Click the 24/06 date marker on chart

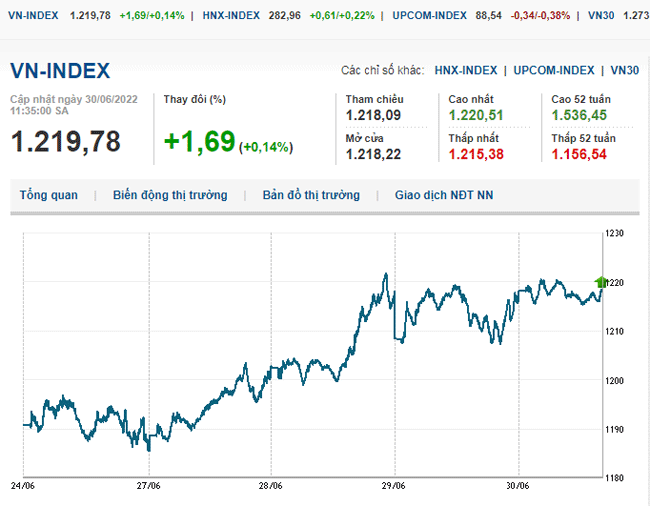point(23,484)
